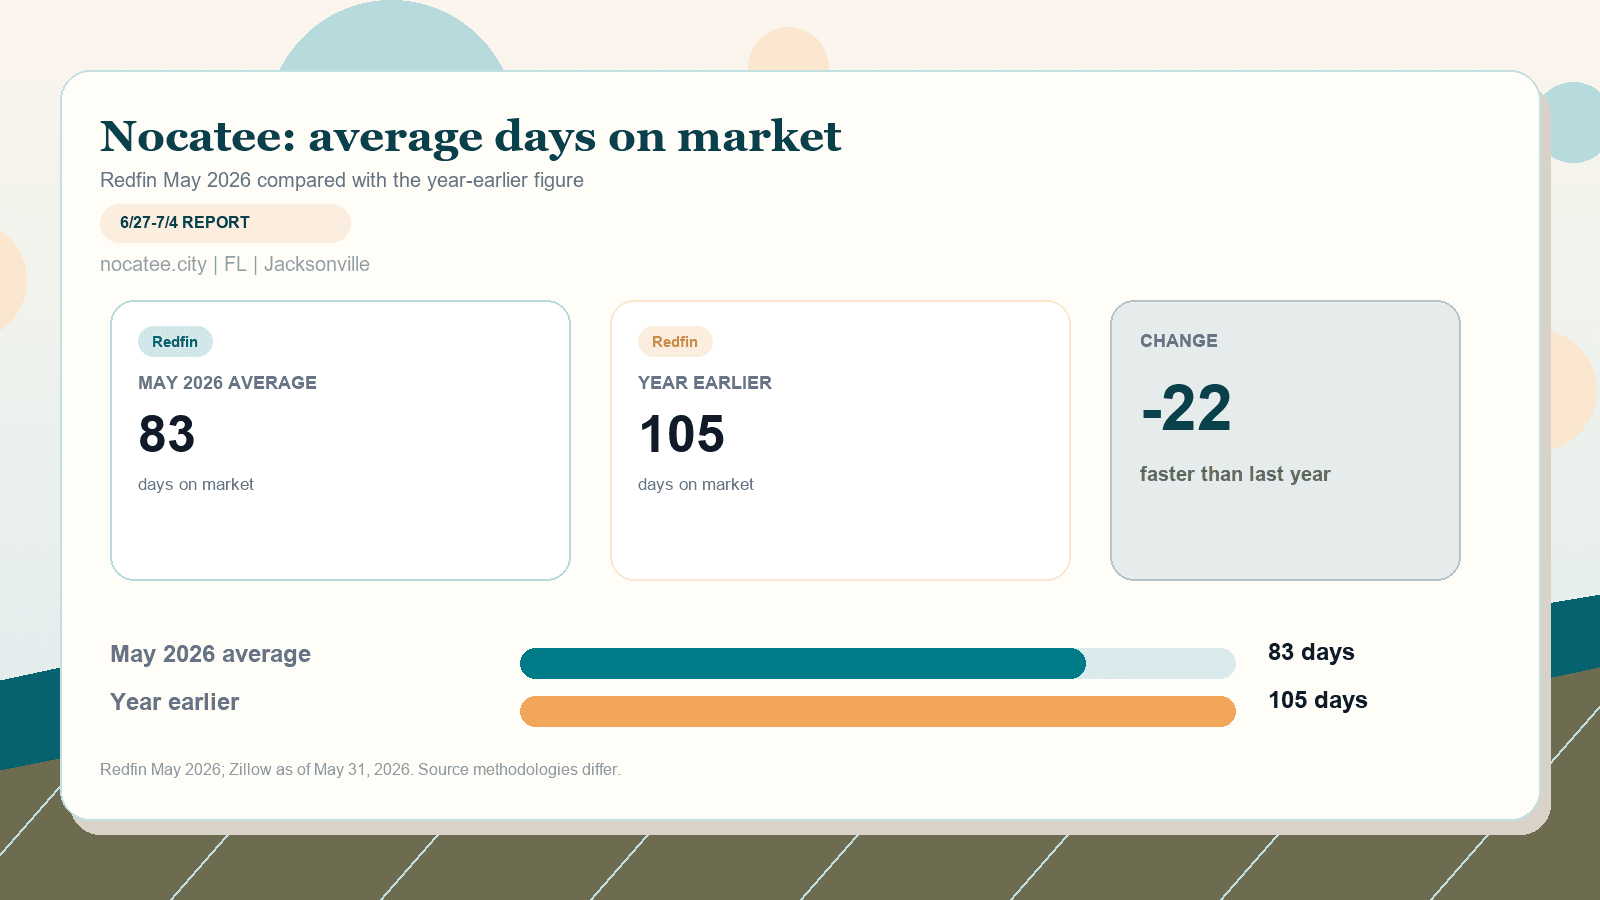Select the subtitle 'Redfin May 2026 compared with the year-earlier figure'
1600x900 pixels.
click(342, 180)
